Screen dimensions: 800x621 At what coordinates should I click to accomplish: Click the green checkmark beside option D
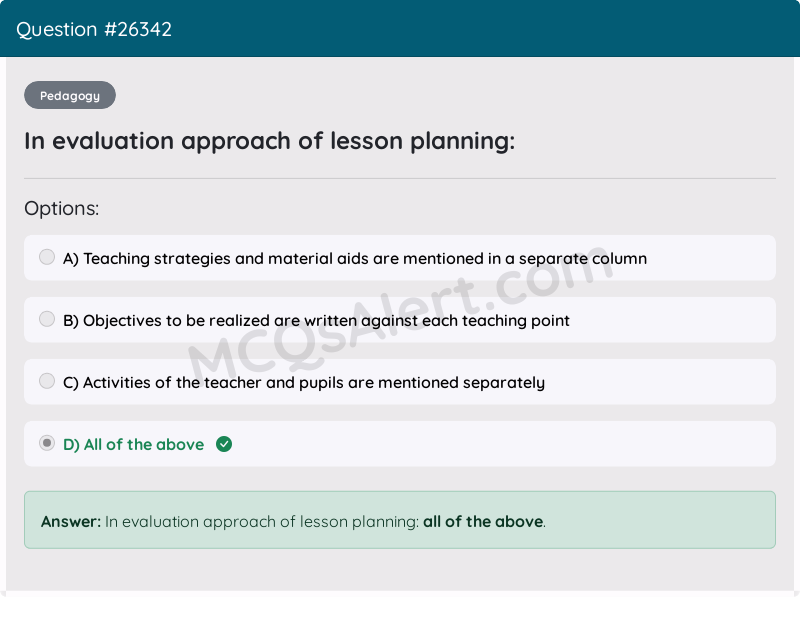tap(223, 443)
